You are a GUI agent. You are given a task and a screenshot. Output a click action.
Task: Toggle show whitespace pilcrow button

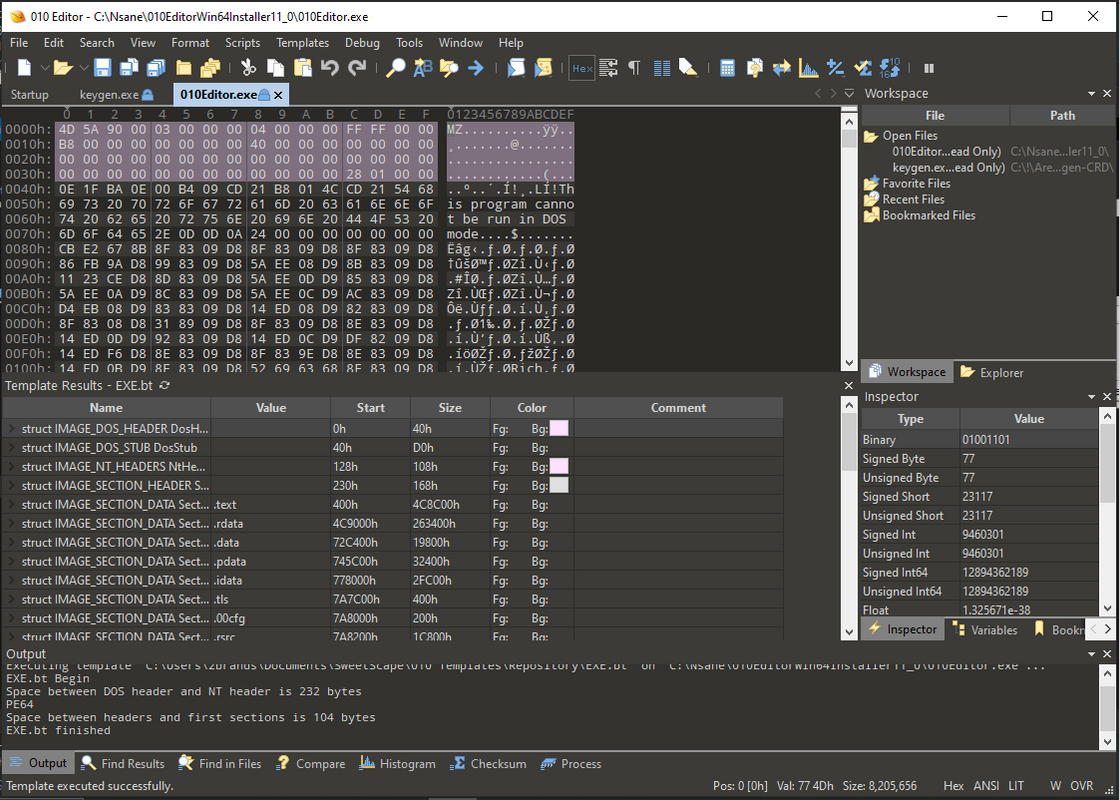[x=634, y=68]
